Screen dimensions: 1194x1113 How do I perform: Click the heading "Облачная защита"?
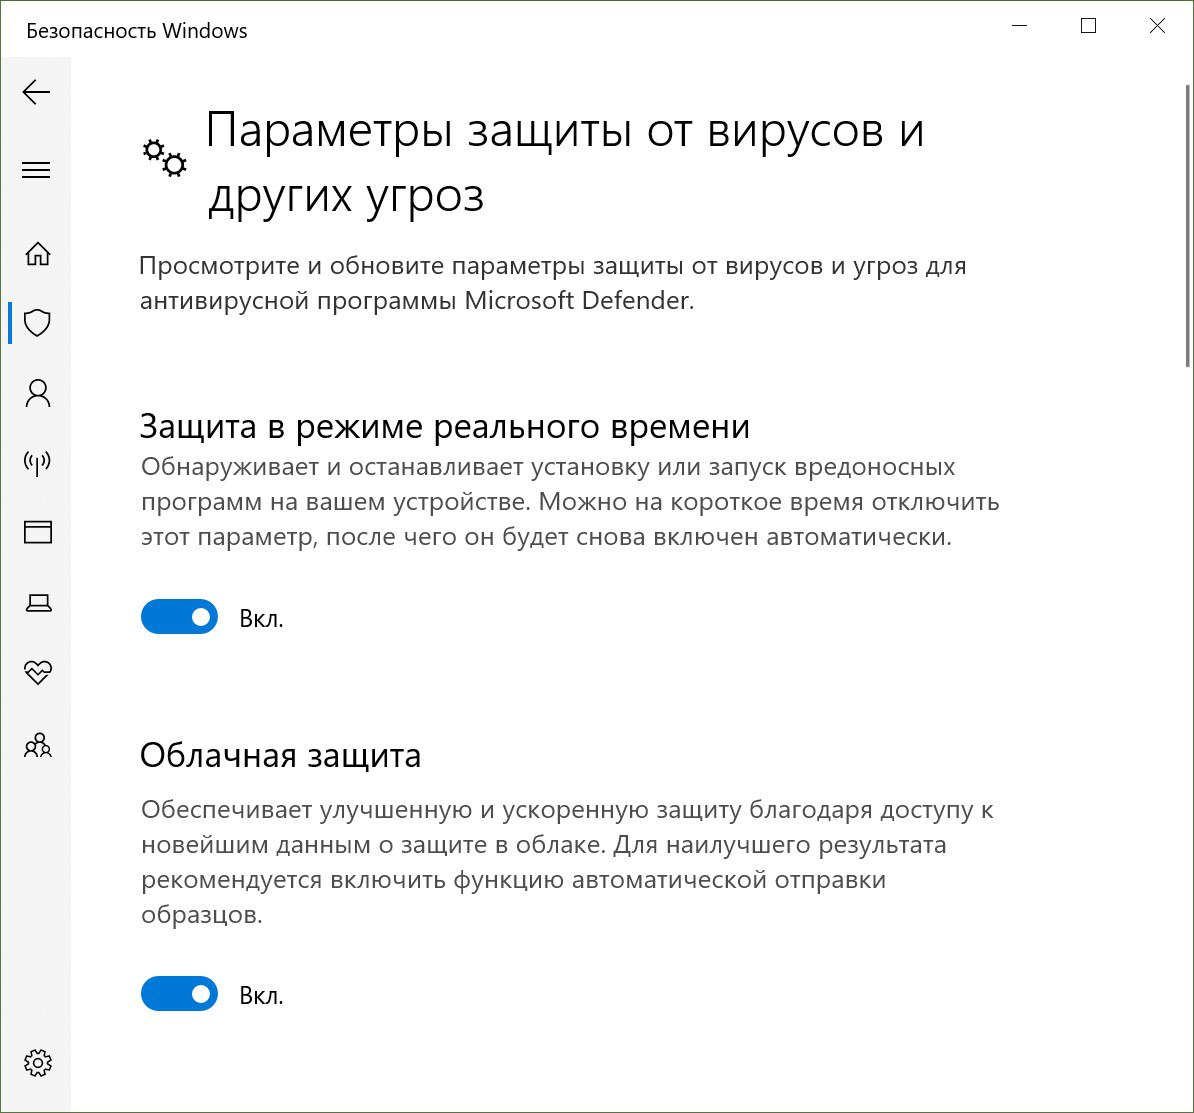(x=280, y=756)
